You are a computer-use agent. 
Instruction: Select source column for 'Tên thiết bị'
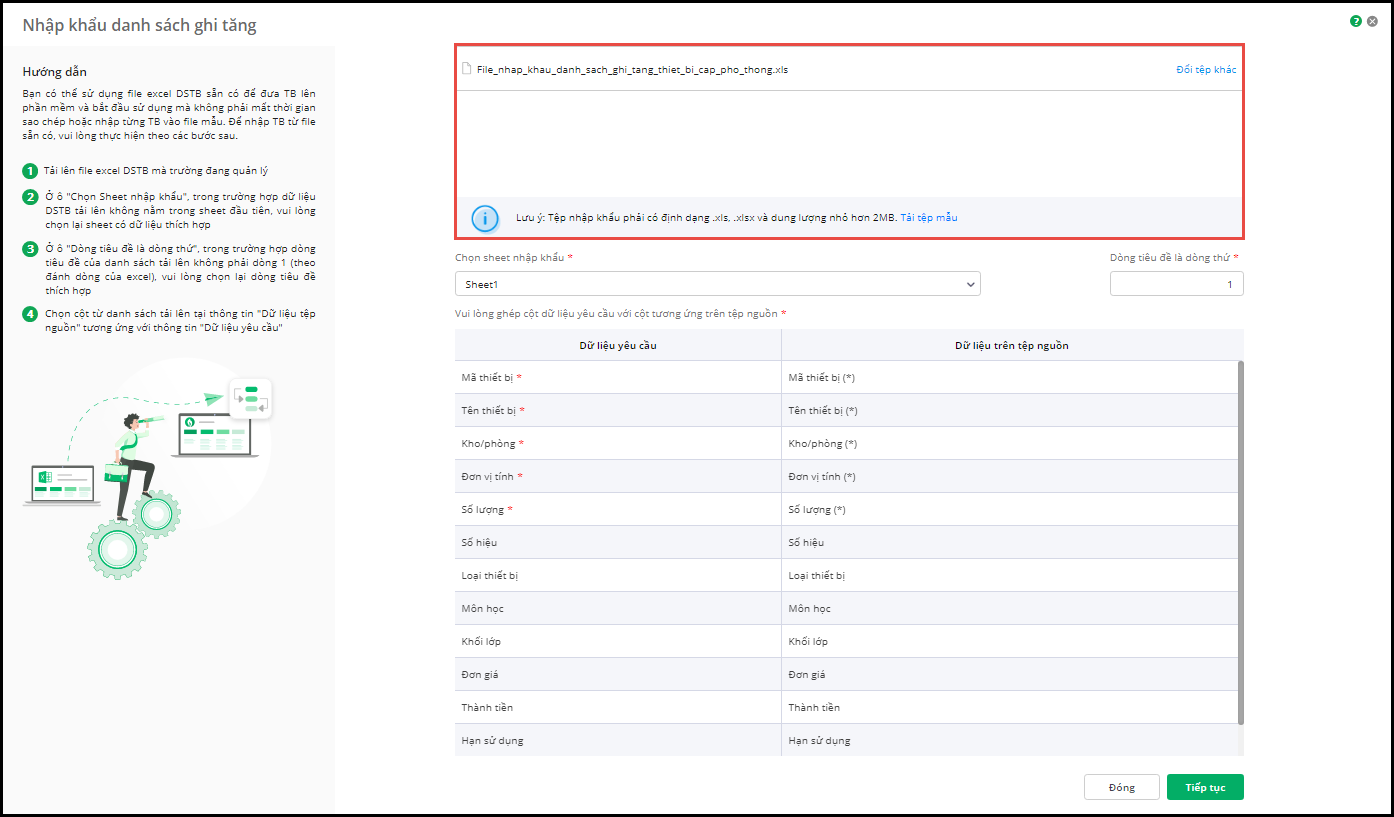pyautogui.click(x=1008, y=411)
